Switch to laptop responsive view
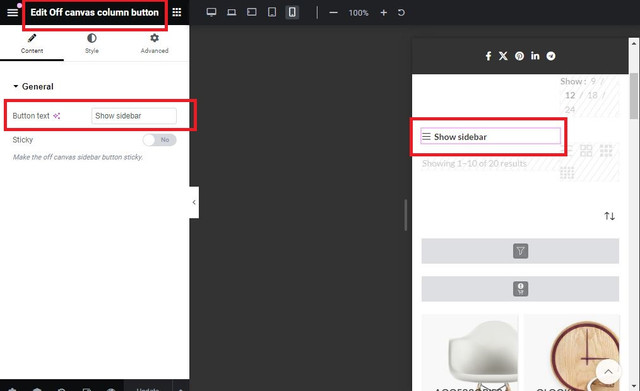The width and height of the screenshot is (640, 391). pos(231,12)
